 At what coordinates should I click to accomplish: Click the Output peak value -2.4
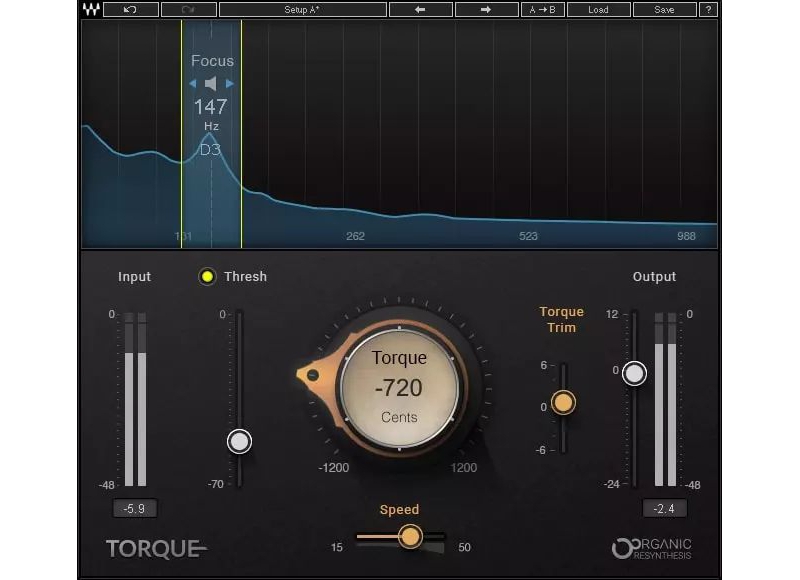pyautogui.click(x=664, y=509)
